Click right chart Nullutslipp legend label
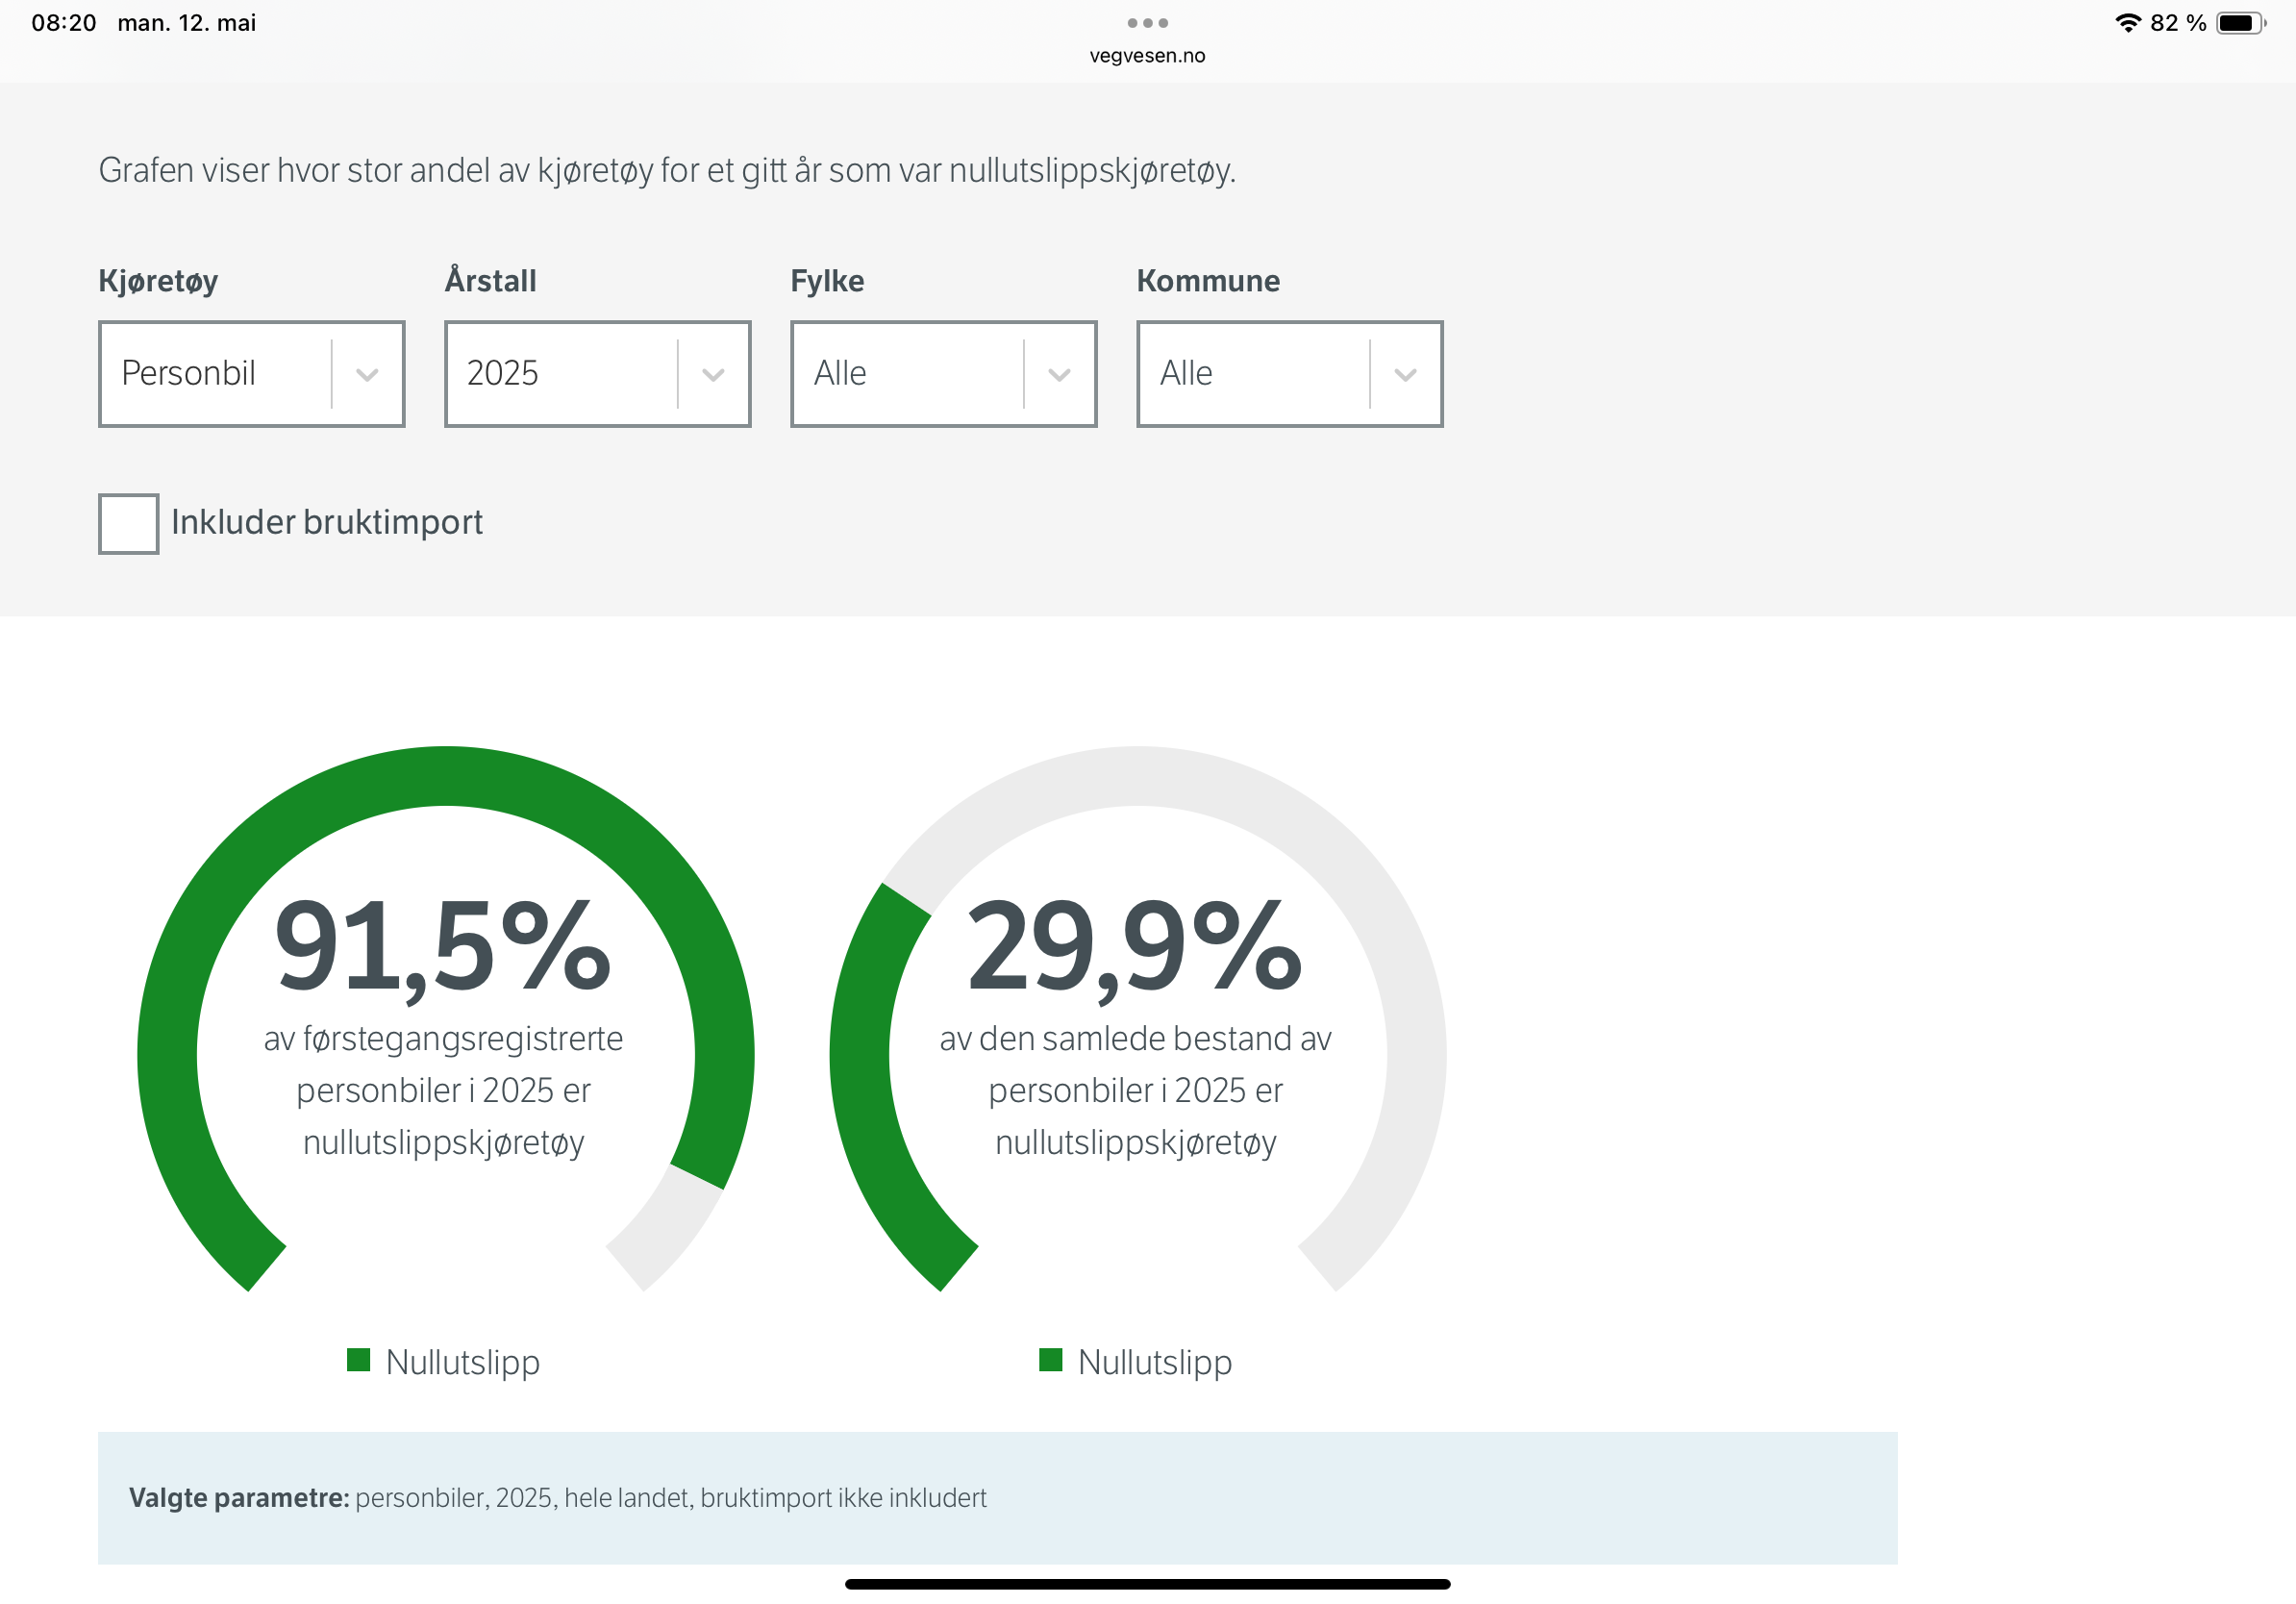The width and height of the screenshot is (2296, 1604). point(1155,1363)
